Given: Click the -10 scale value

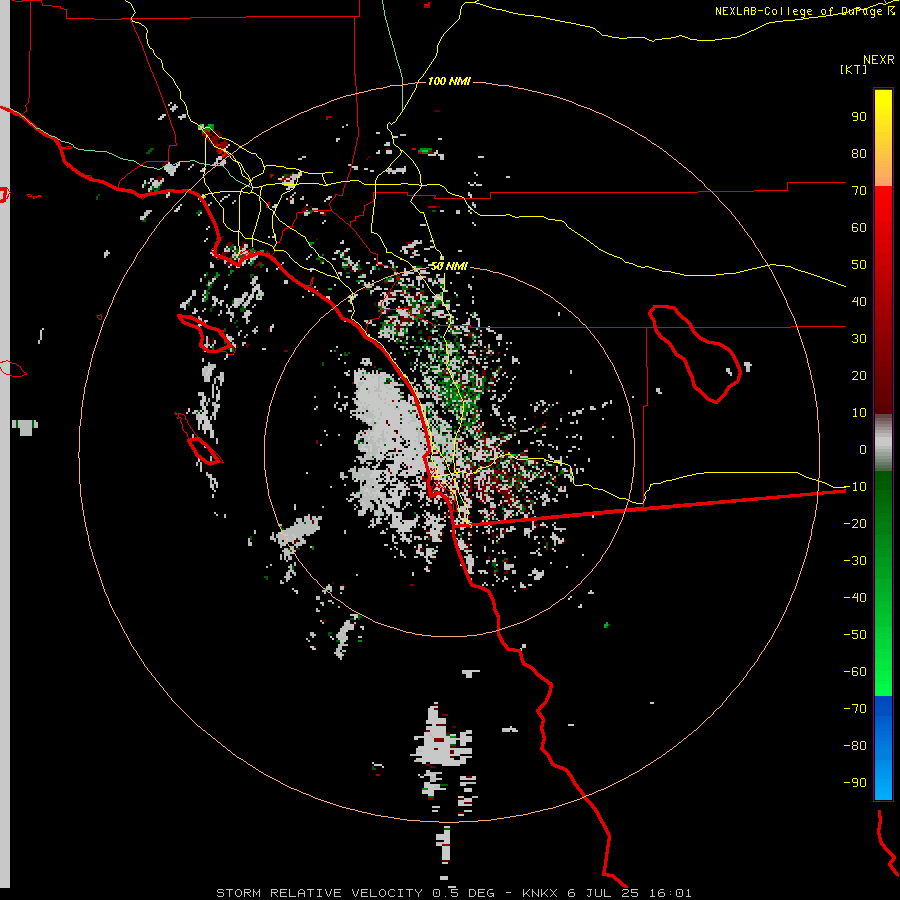Looking at the screenshot, I should 855,487.
